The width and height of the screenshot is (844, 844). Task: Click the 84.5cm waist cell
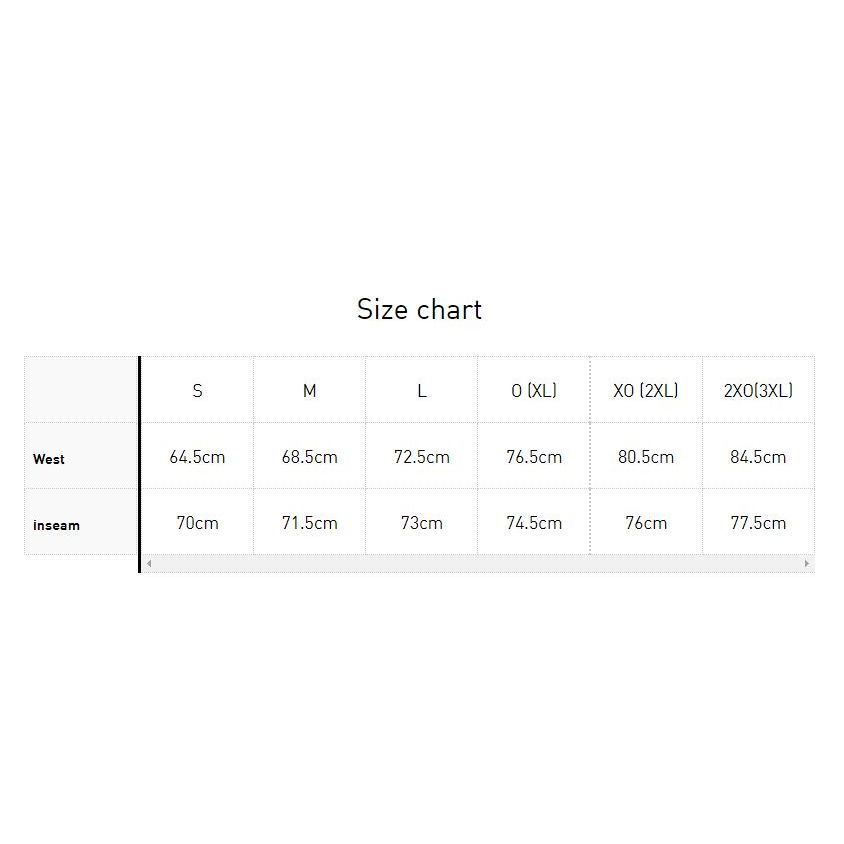pyautogui.click(x=758, y=457)
